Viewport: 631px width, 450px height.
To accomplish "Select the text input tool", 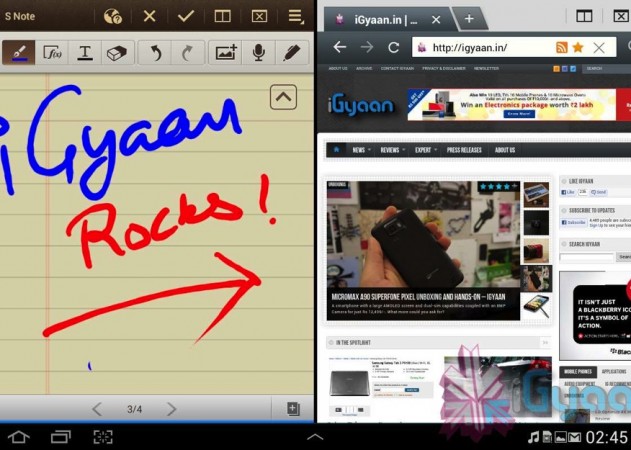I will (x=86, y=52).
